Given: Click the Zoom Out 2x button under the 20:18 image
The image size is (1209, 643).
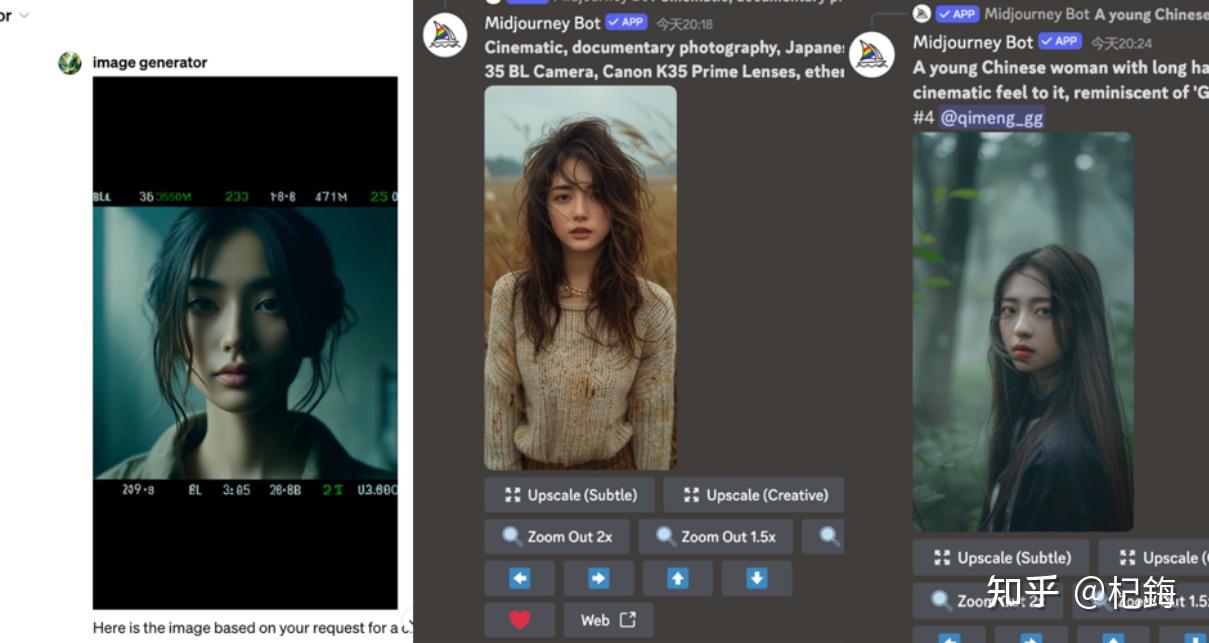Looking at the screenshot, I should coord(557,537).
